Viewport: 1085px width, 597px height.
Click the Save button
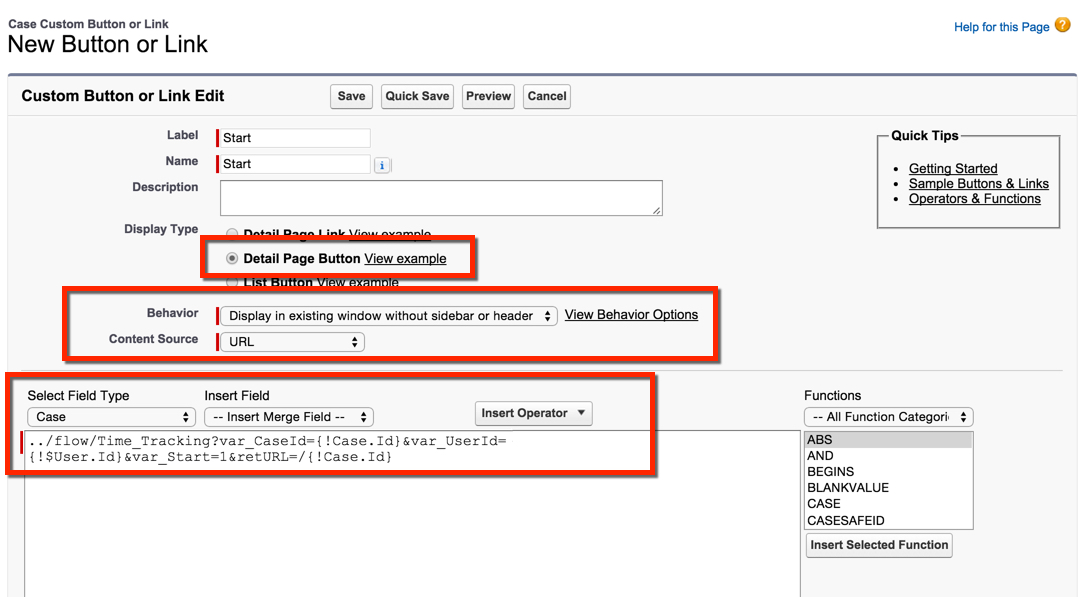point(351,96)
